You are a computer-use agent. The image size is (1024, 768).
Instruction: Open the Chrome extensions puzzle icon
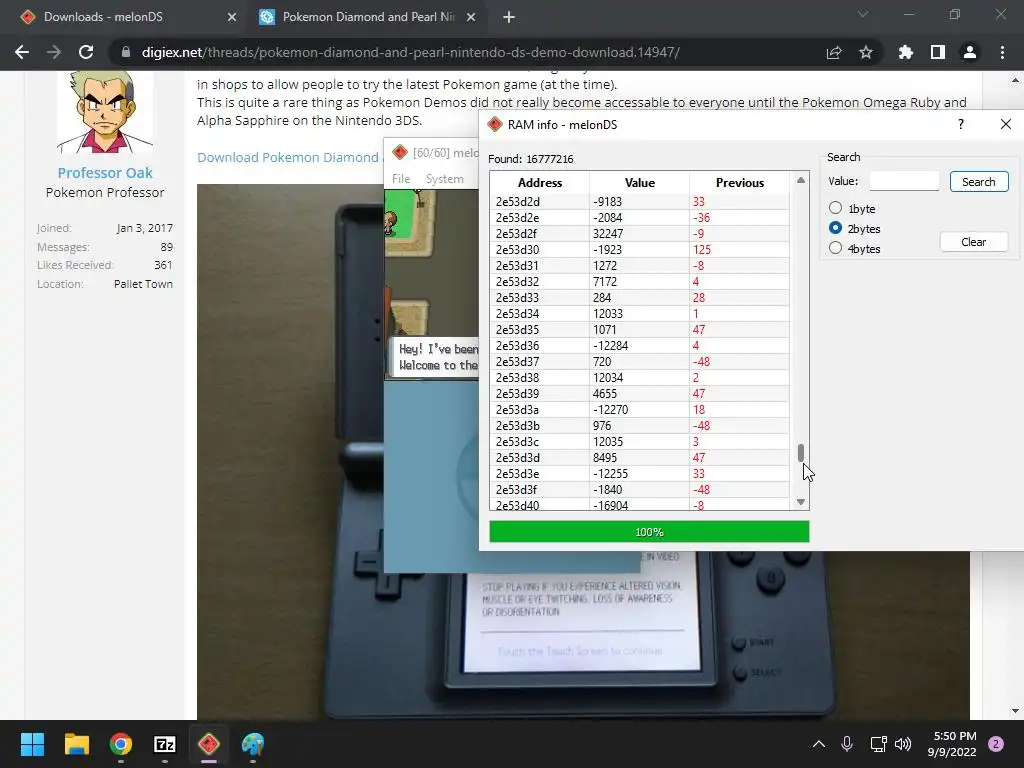pyautogui.click(x=906, y=52)
